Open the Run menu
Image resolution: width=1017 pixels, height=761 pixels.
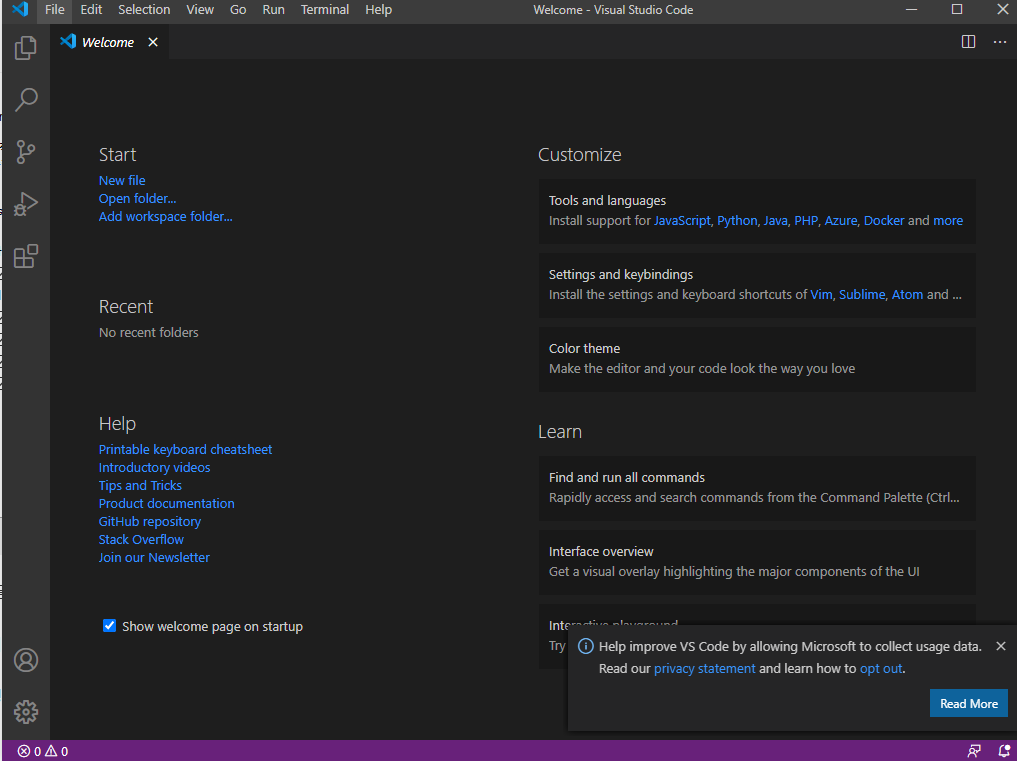(x=274, y=10)
